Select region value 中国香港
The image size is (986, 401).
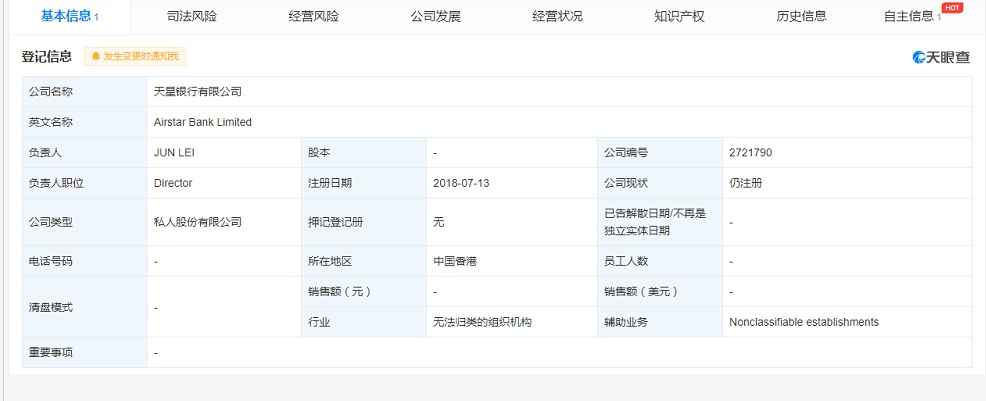(x=455, y=261)
